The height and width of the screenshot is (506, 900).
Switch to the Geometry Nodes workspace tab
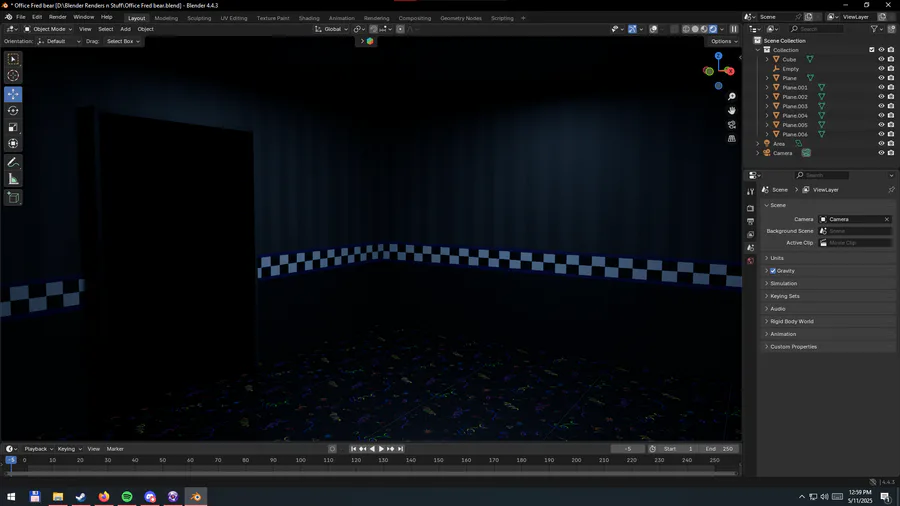(x=461, y=18)
